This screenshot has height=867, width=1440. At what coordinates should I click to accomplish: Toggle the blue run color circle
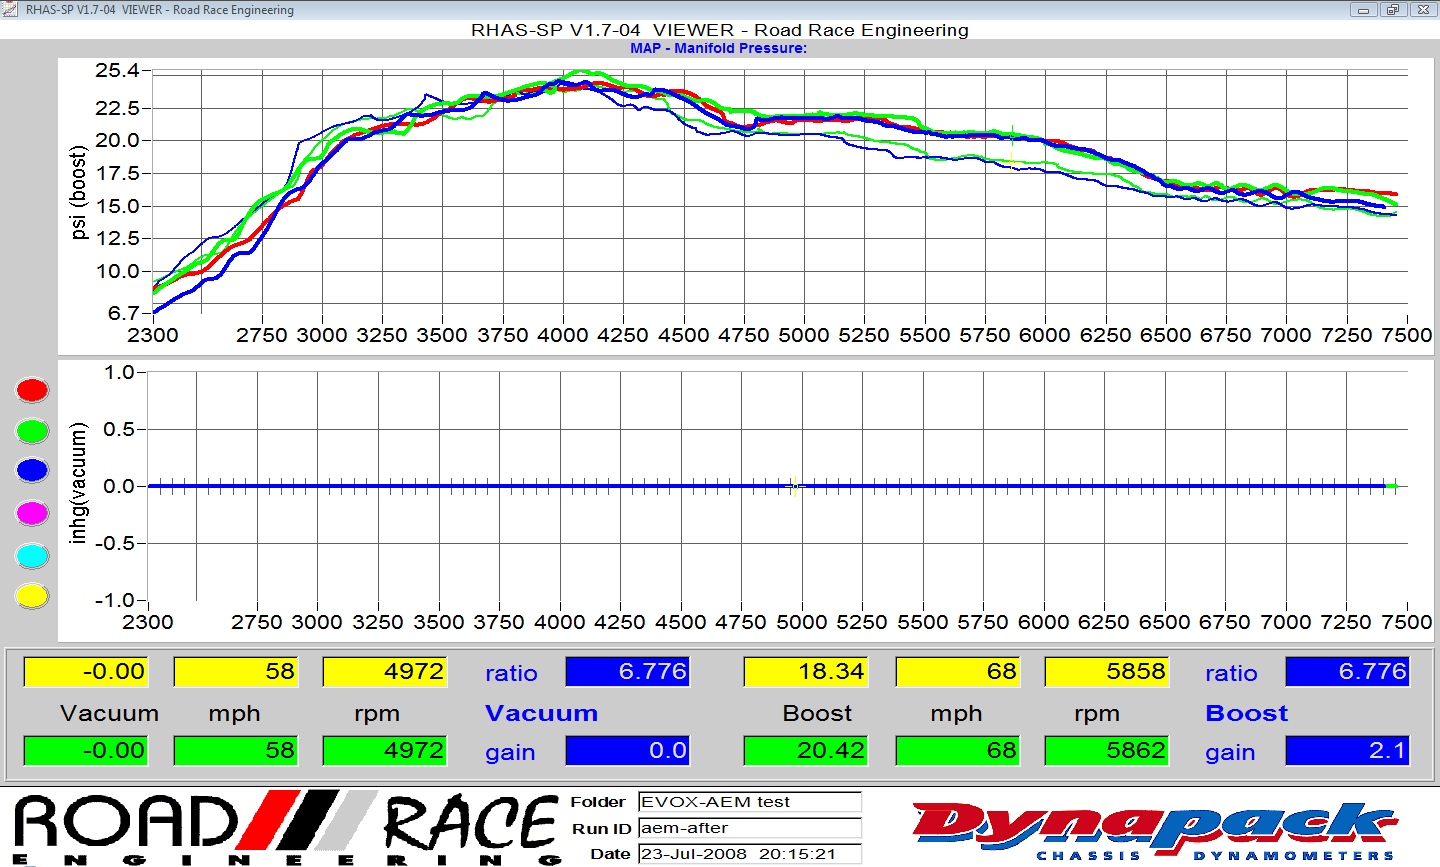coord(32,471)
